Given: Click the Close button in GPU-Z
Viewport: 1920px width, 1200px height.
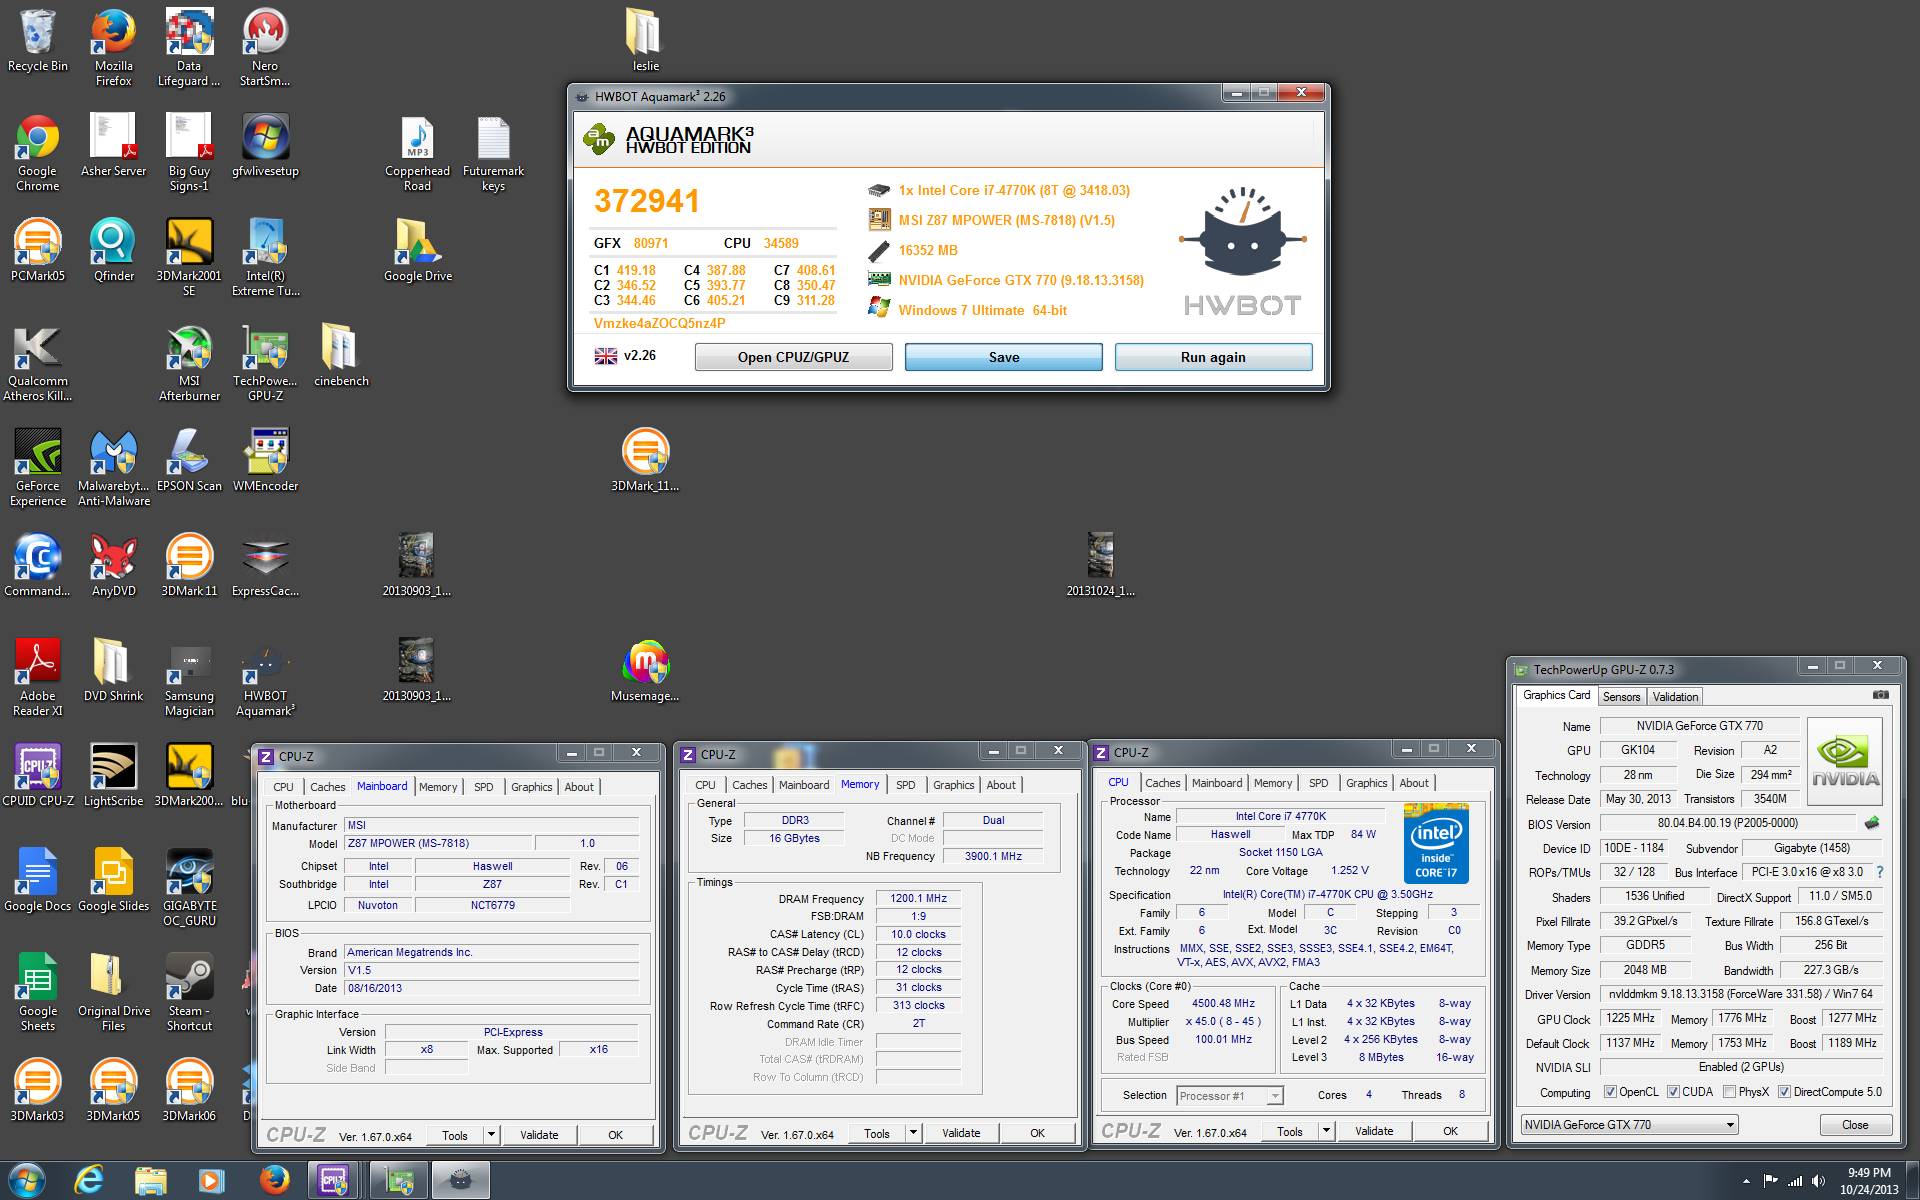Looking at the screenshot, I should click(1855, 1125).
